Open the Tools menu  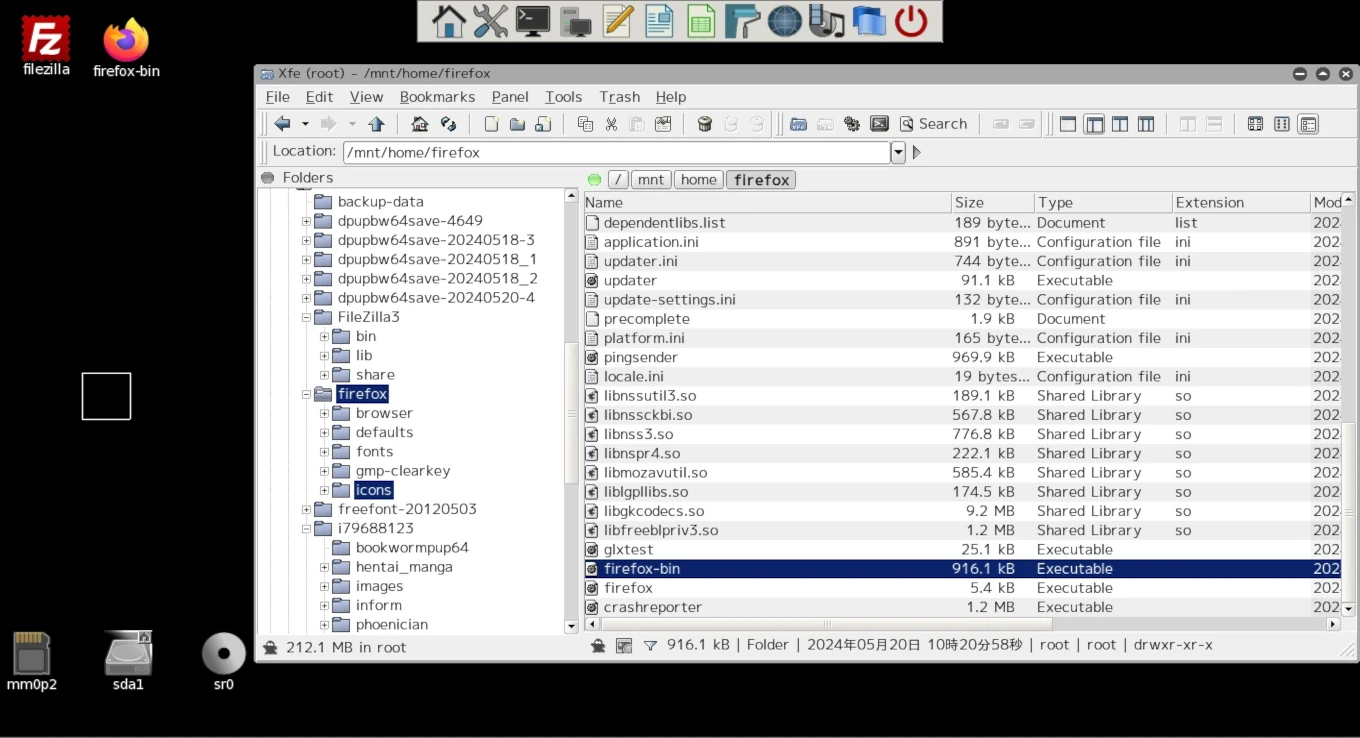click(563, 97)
